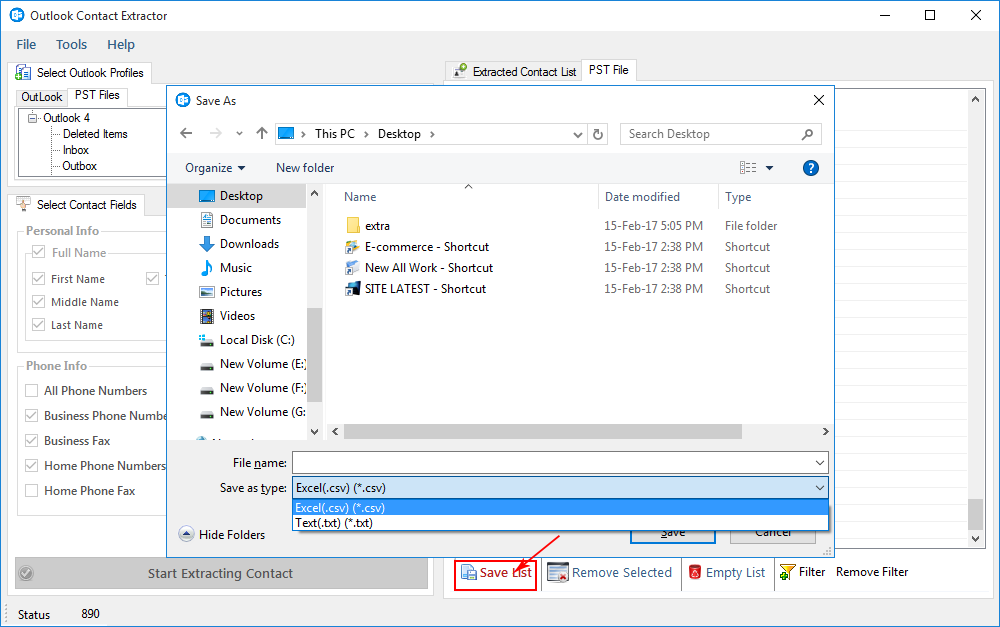The image size is (1000, 627).
Task: Click the file list horizontal scrollbar
Action: coord(542,432)
